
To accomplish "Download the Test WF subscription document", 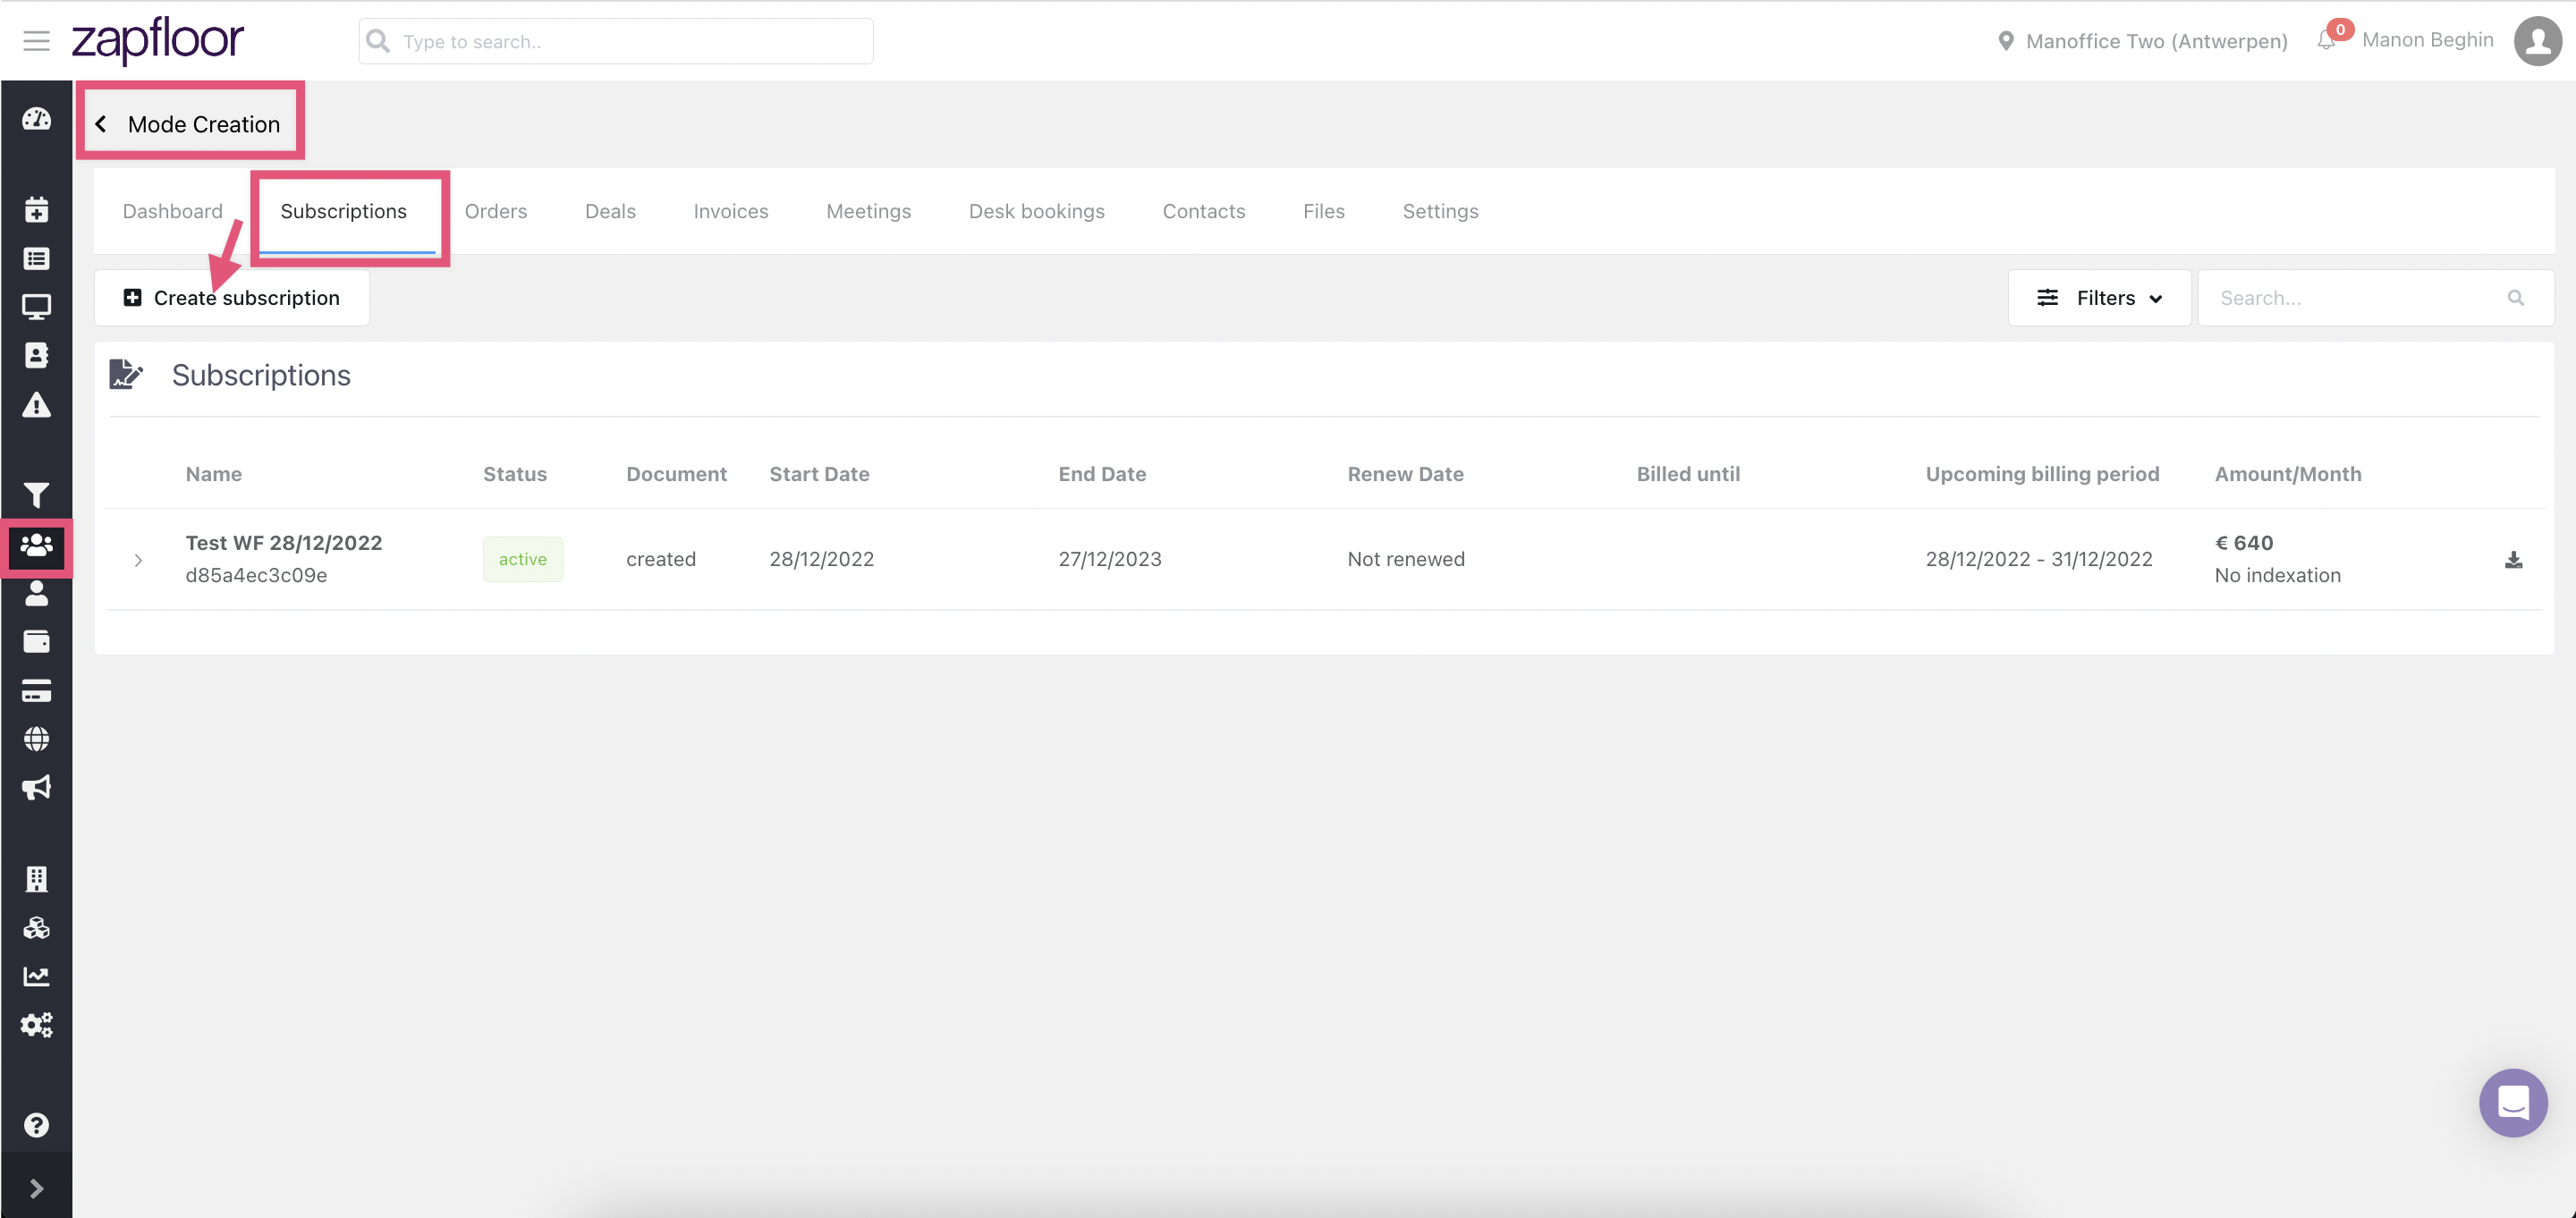I will pyautogui.click(x=2513, y=560).
